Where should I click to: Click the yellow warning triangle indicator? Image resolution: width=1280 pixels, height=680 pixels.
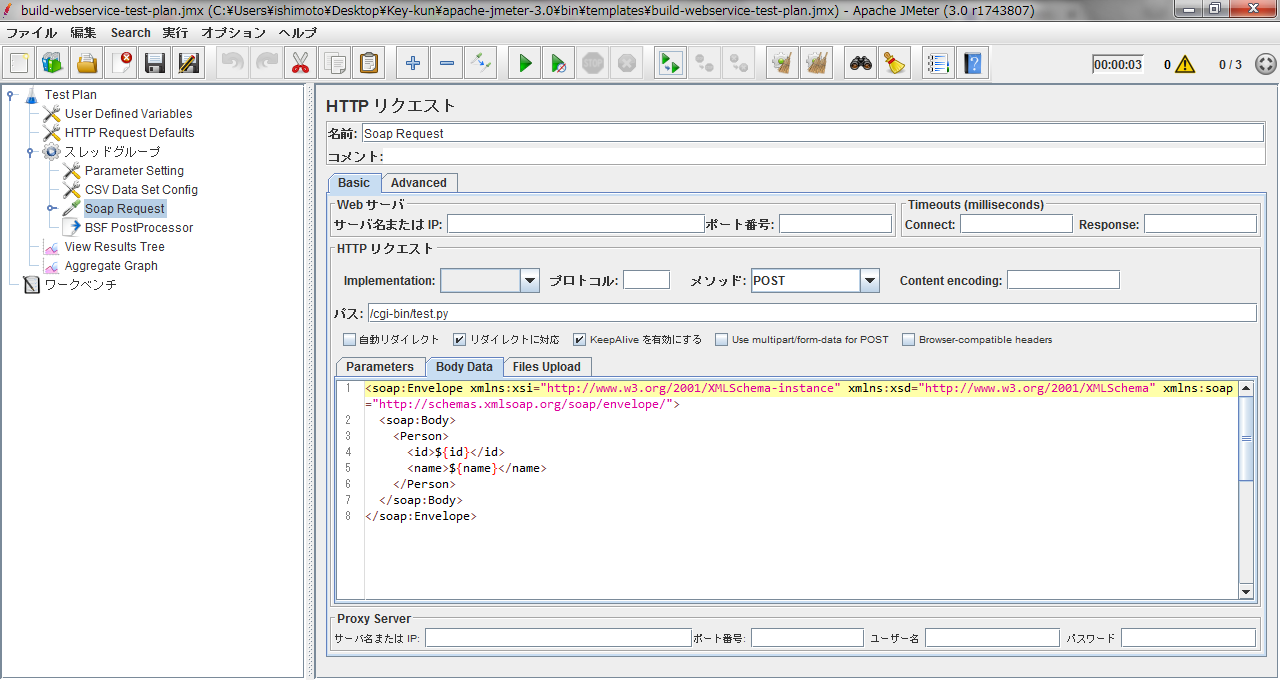[1185, 64]
